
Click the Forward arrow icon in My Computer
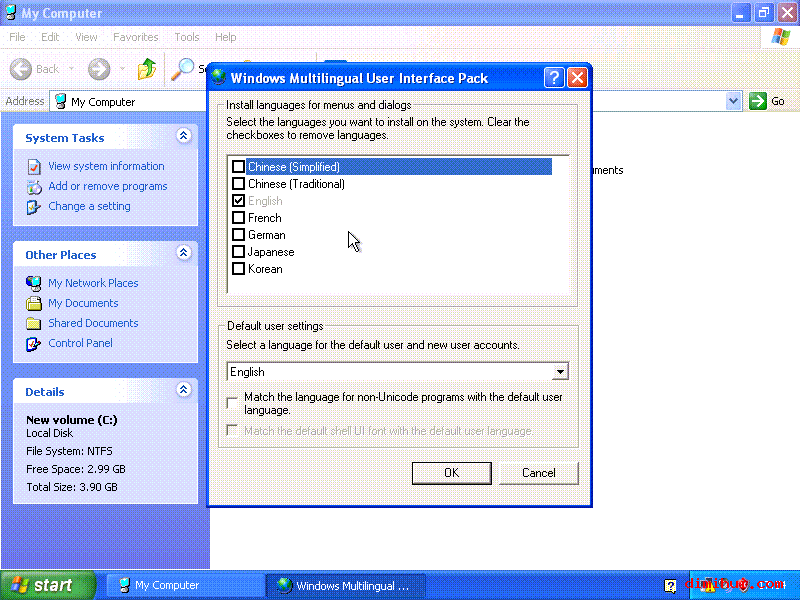(x=99, y=69)
